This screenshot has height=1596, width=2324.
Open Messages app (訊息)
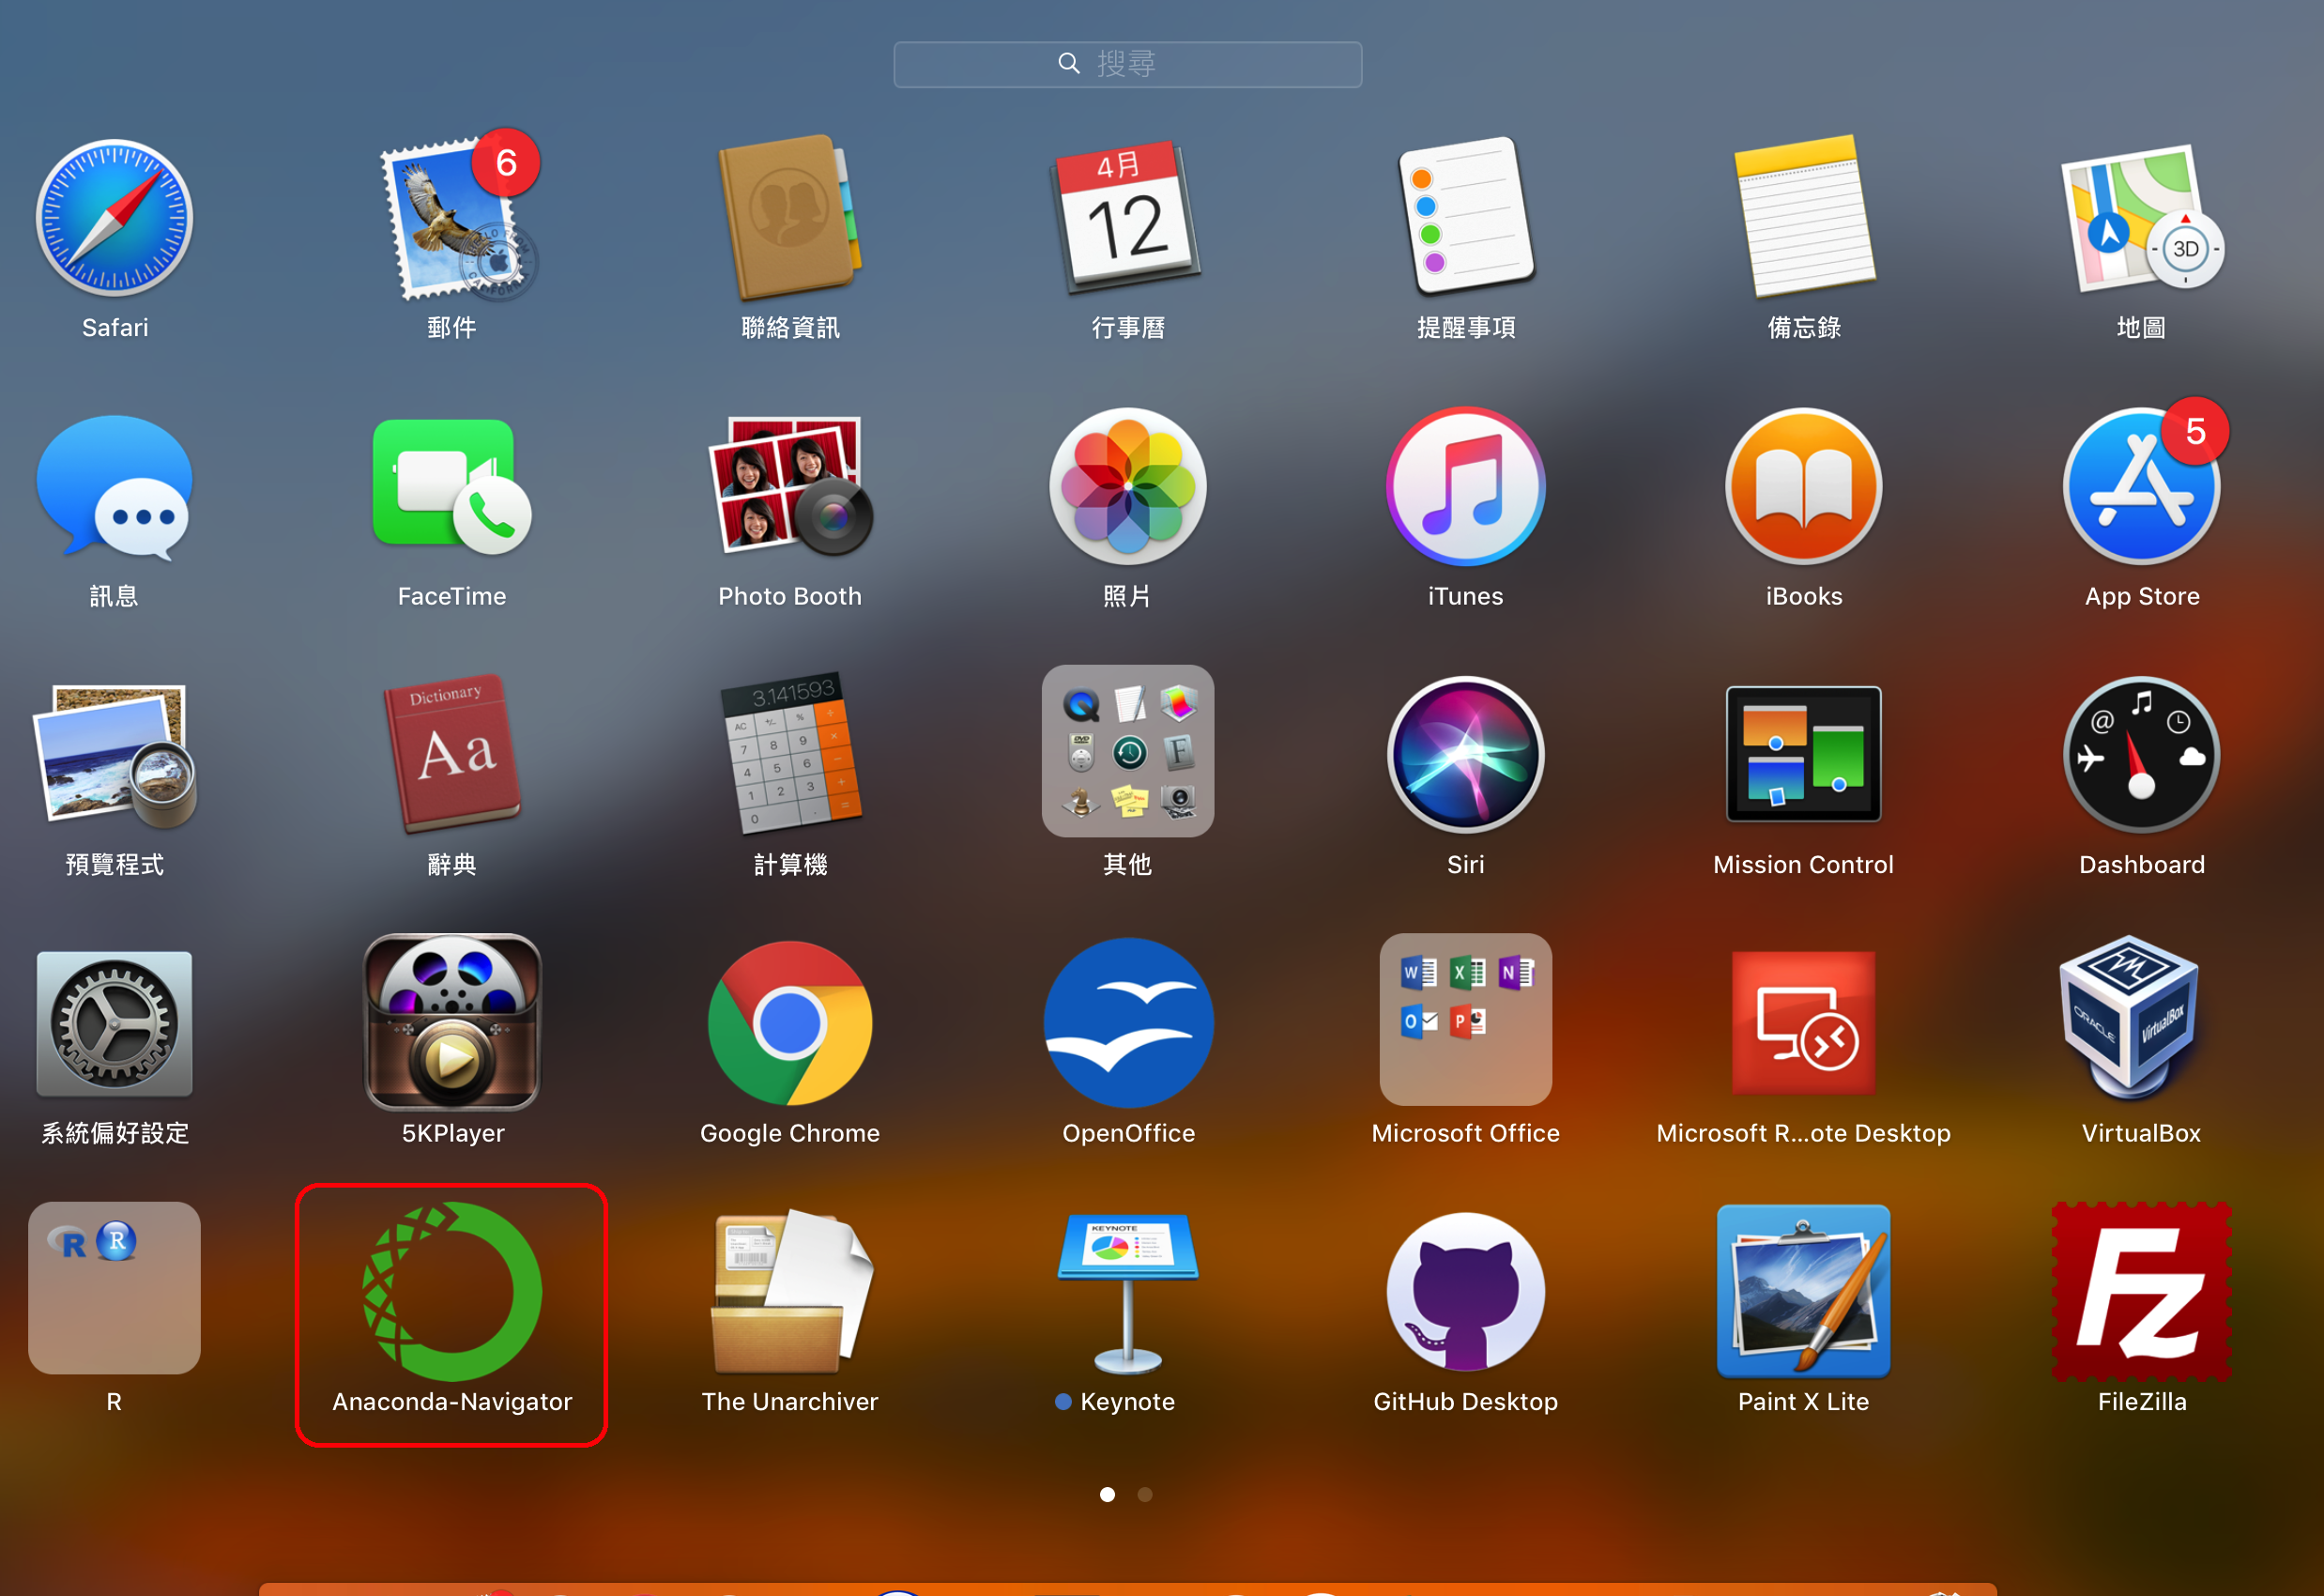pos(114,487)
